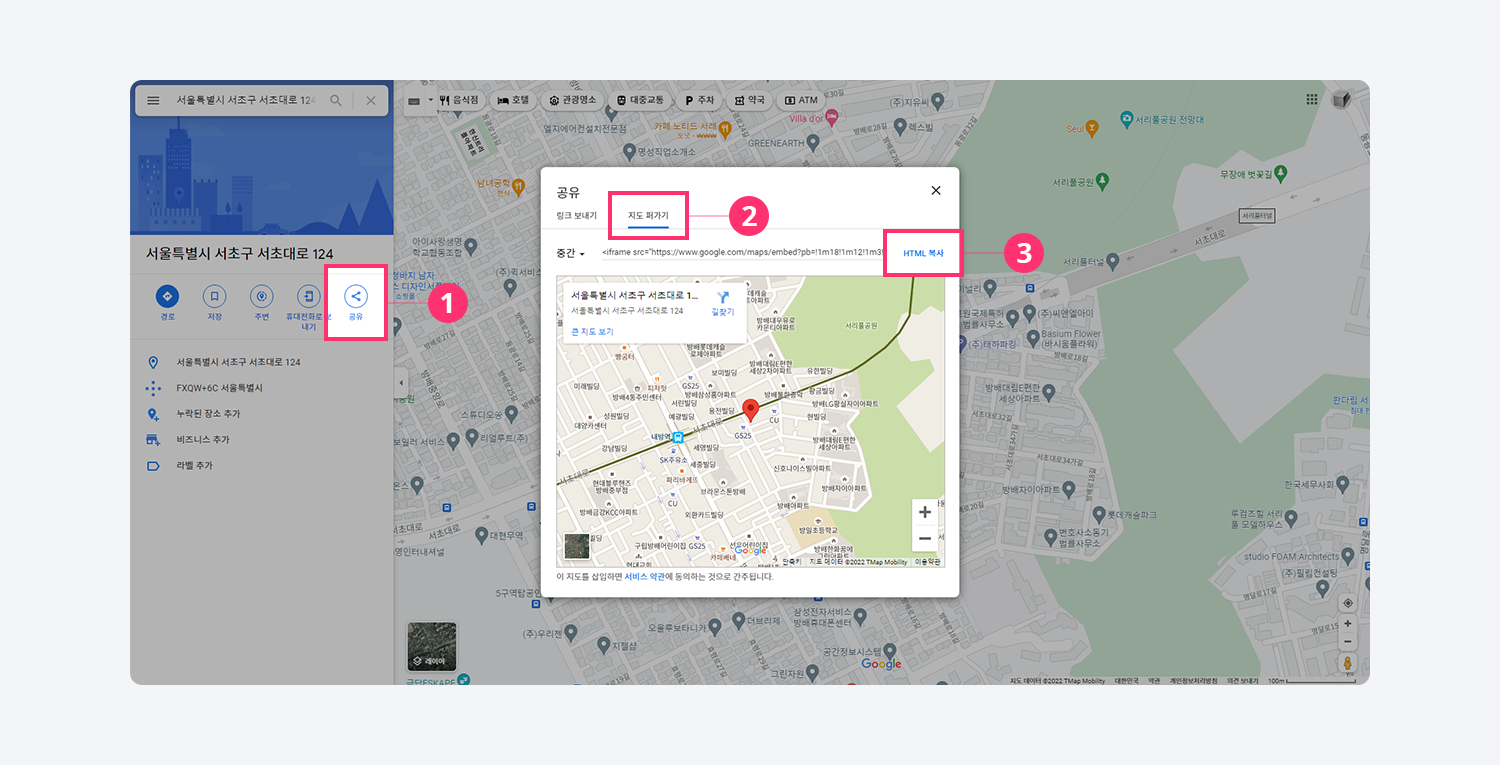1500x765 pixels.
Task: Click the 서비스 약관 link
Action: tap(644, 577)
